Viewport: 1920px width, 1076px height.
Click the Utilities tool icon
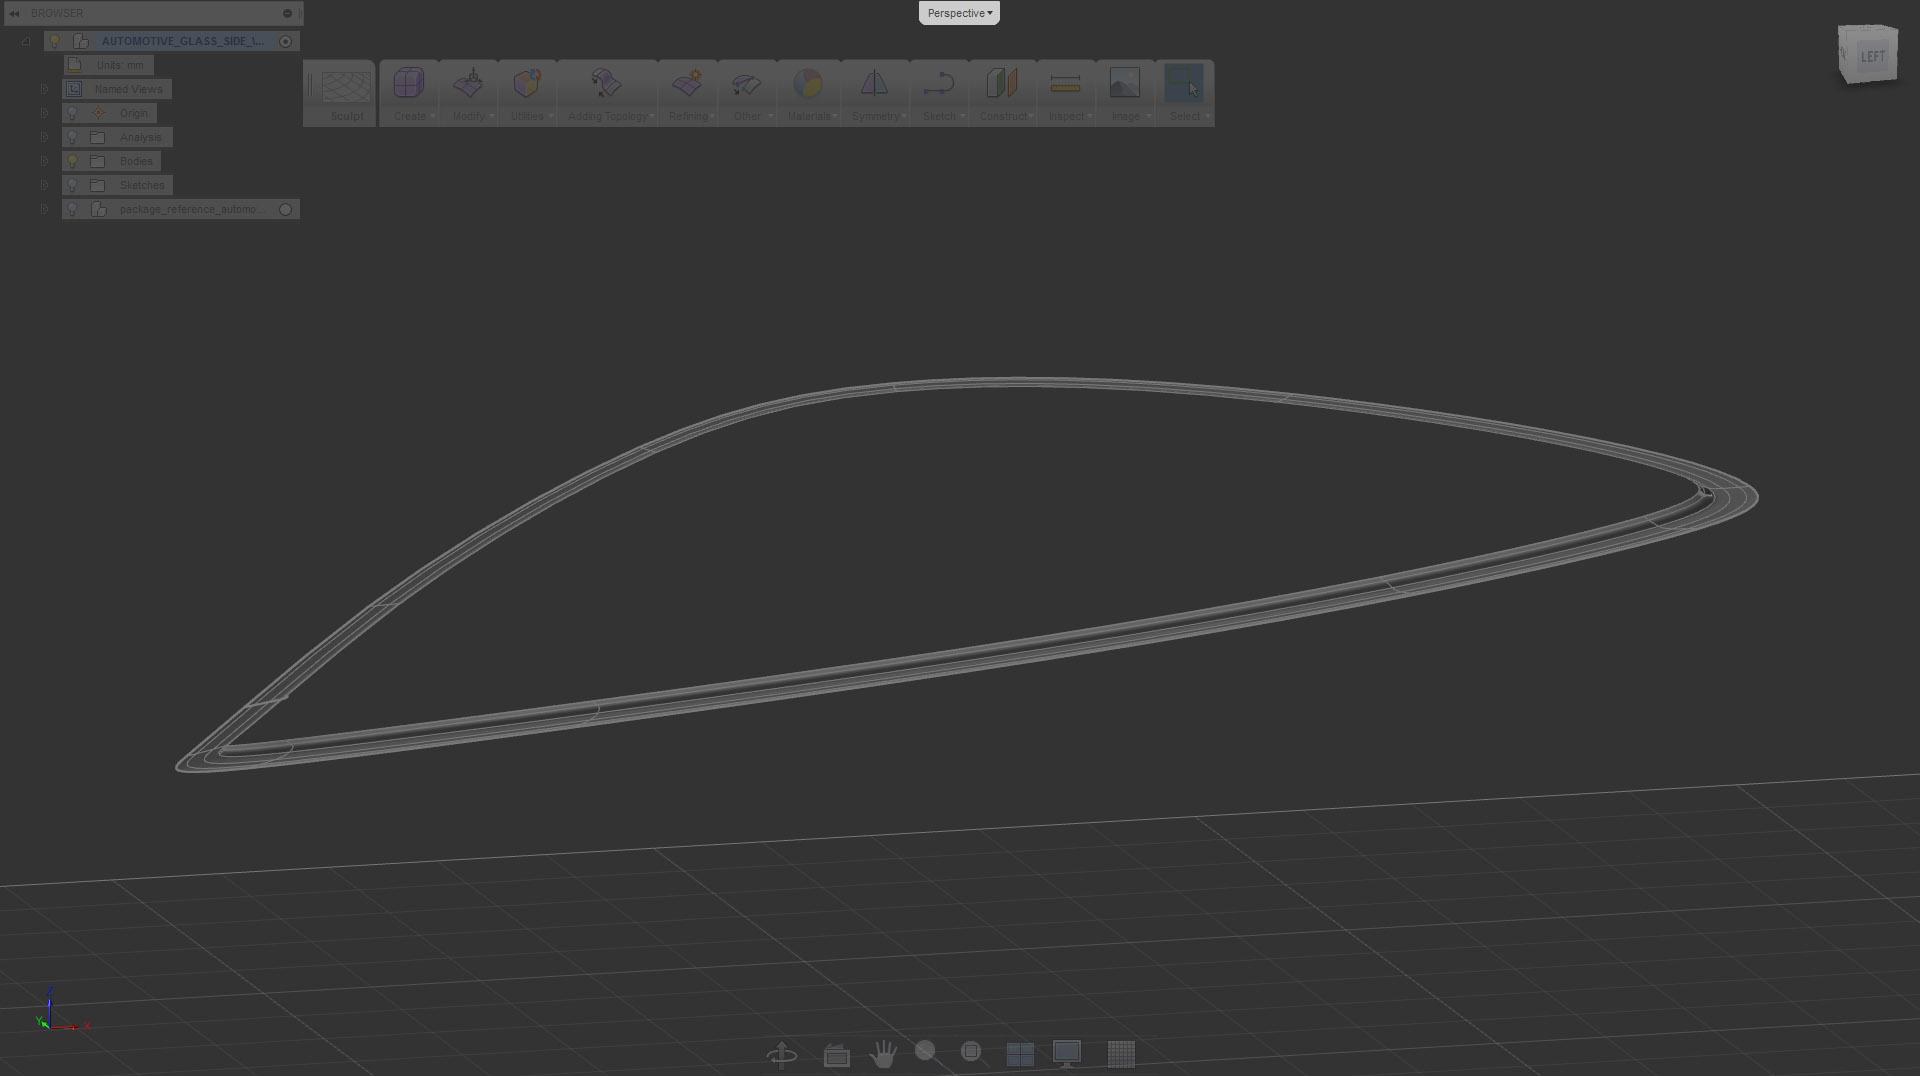point(527,83)
